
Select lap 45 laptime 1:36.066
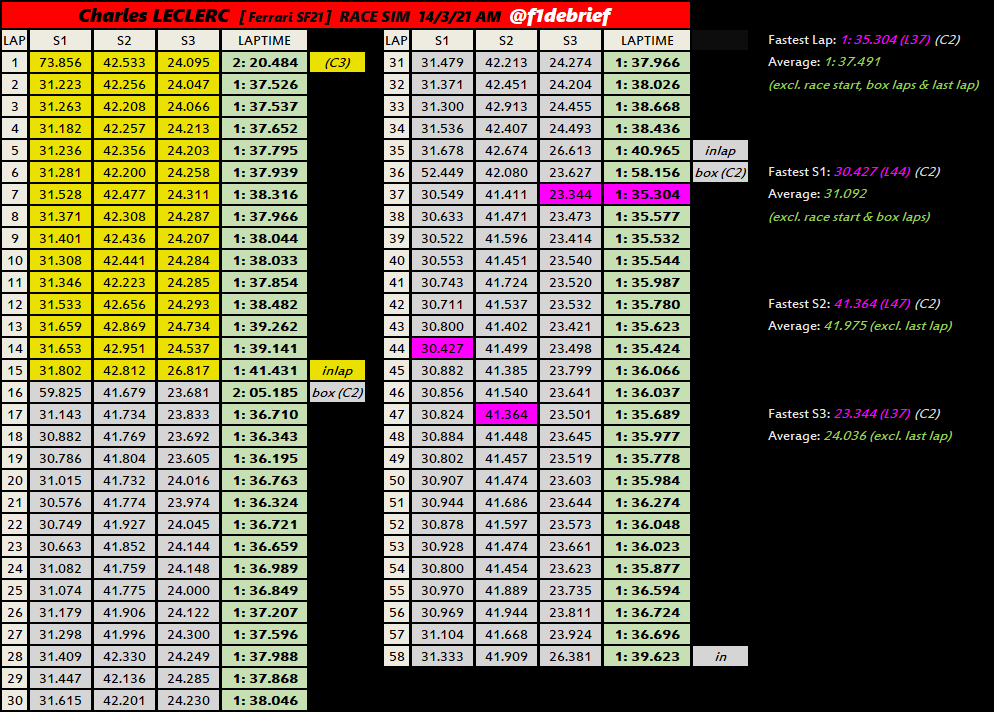pos(647,370)
